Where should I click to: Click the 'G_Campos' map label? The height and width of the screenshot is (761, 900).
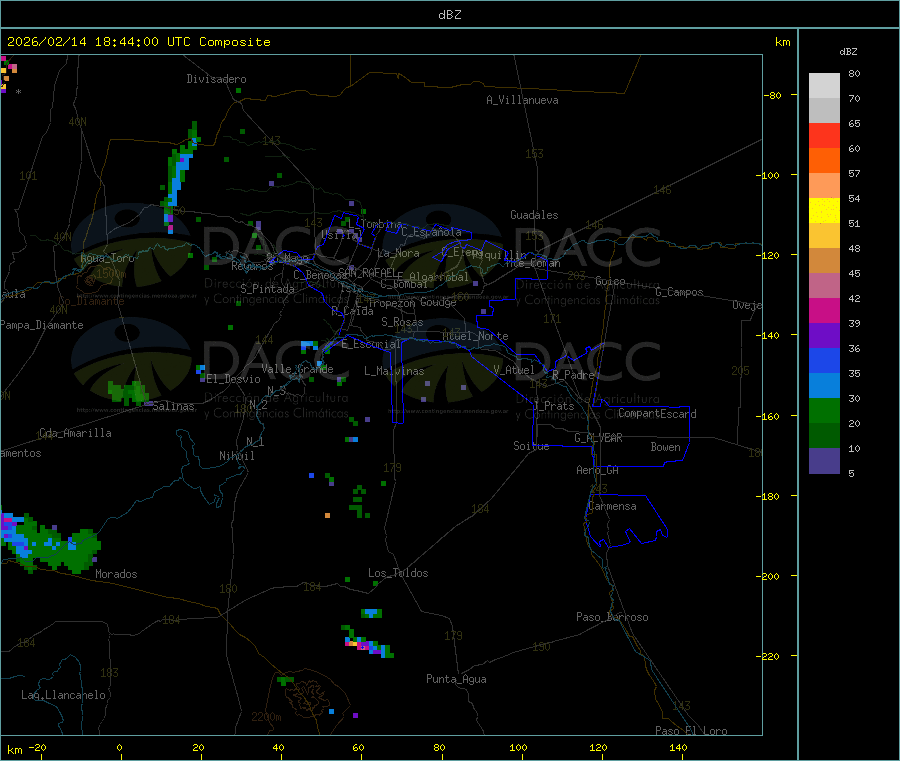(680, 292)
